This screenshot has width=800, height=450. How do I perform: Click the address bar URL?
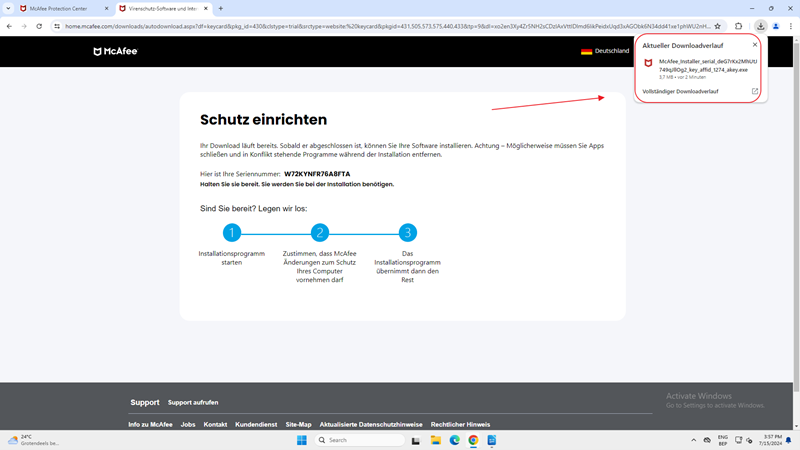pyautogui.click(x=388, y=27)
